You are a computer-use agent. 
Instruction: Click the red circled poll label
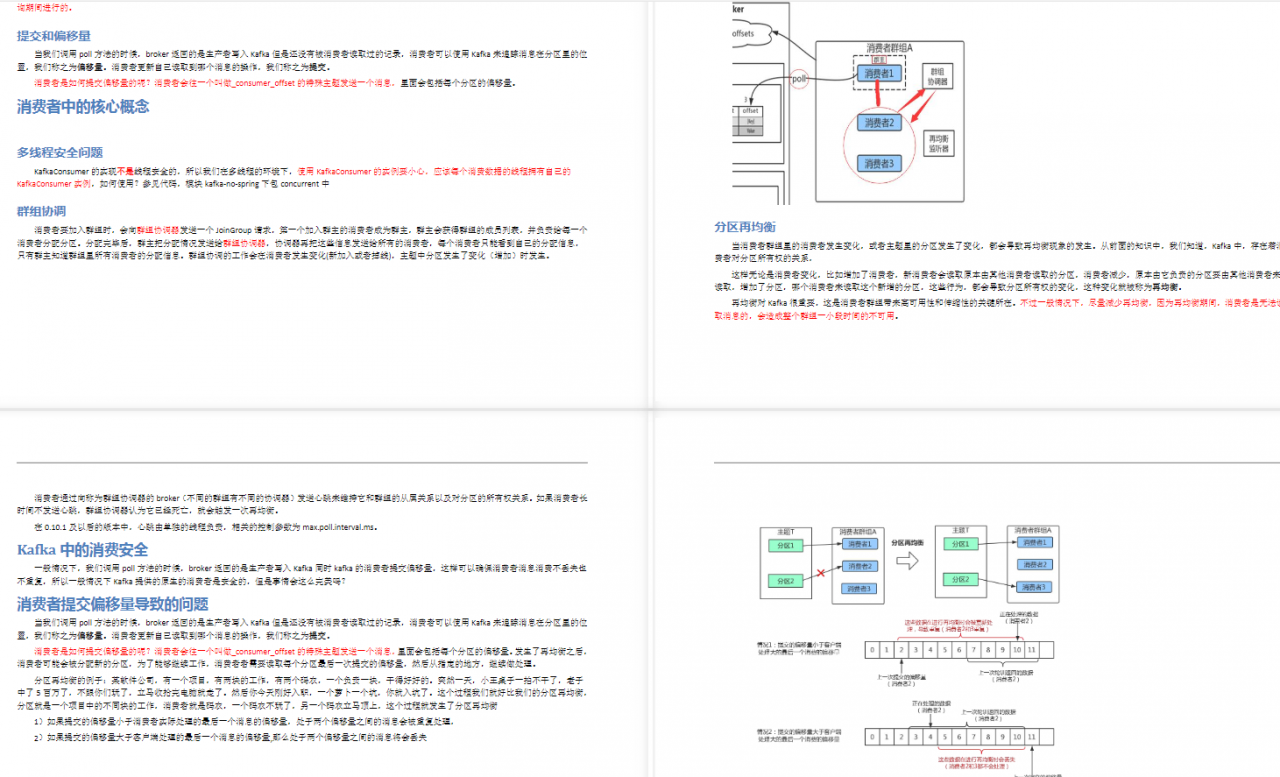click(x=799, y=77)
